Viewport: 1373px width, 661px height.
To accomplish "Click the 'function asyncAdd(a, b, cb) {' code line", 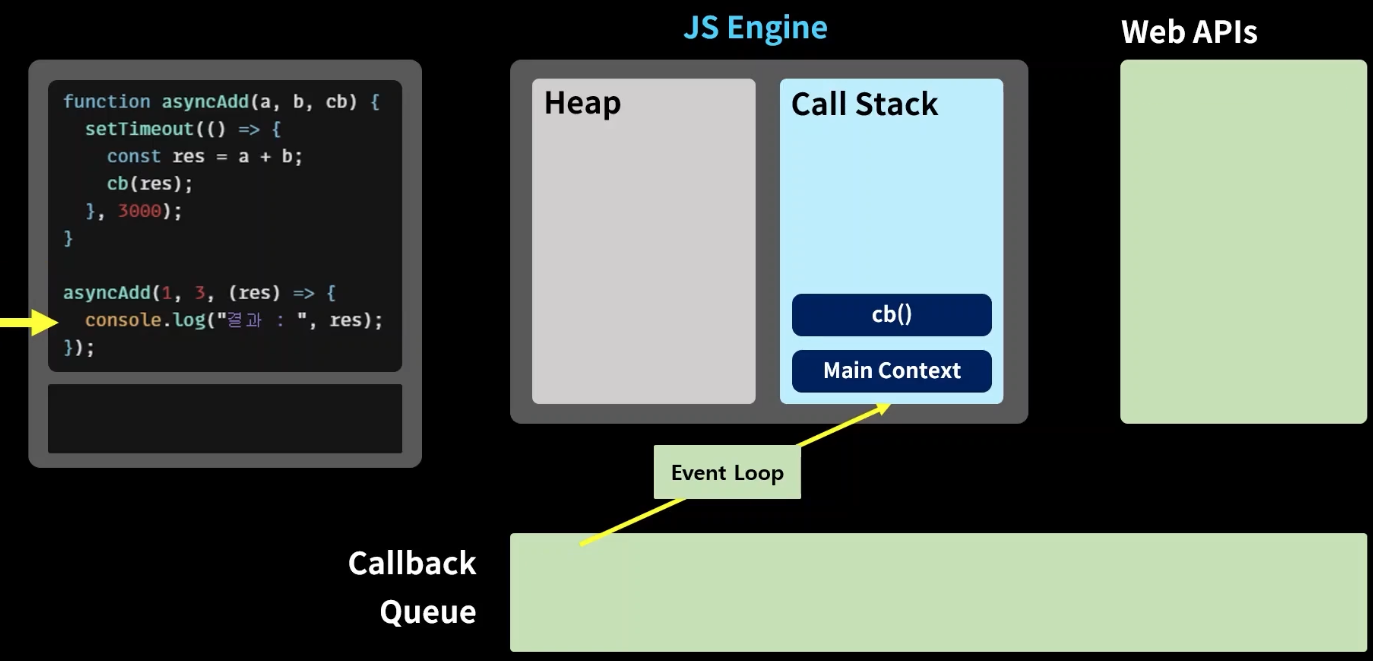I will pyautogui.click(x=221, y=102).
